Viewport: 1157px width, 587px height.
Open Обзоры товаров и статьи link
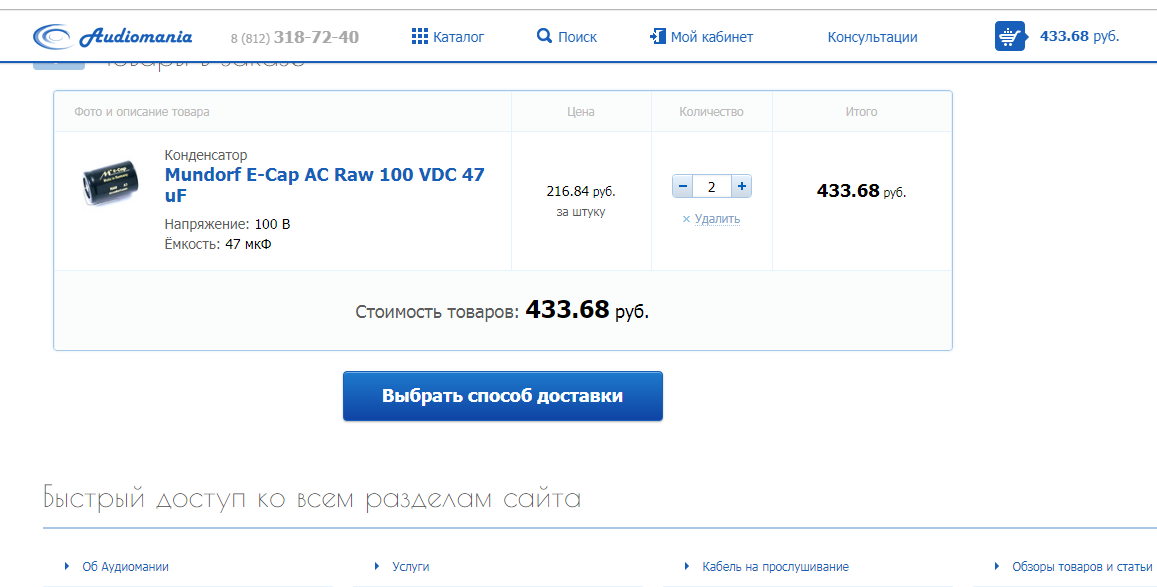click(1082, 566)
